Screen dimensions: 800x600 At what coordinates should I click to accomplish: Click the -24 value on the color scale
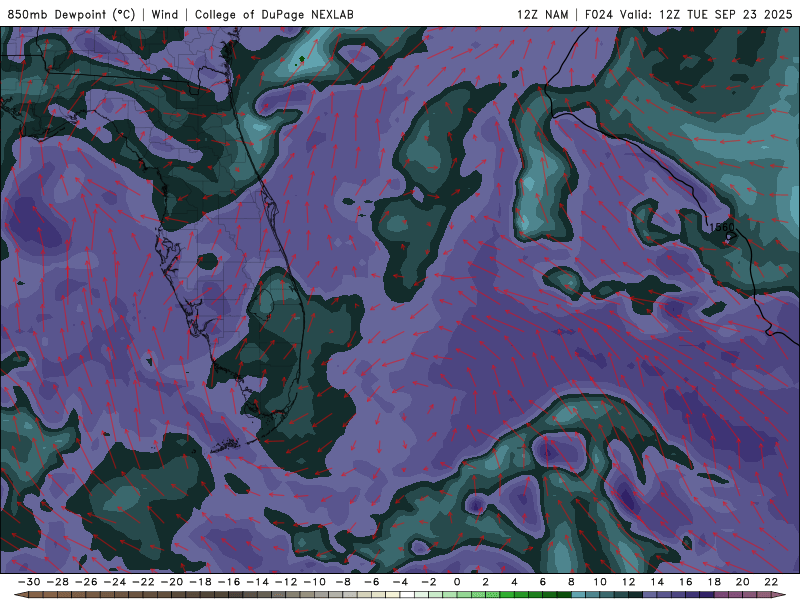coord(115,582)
